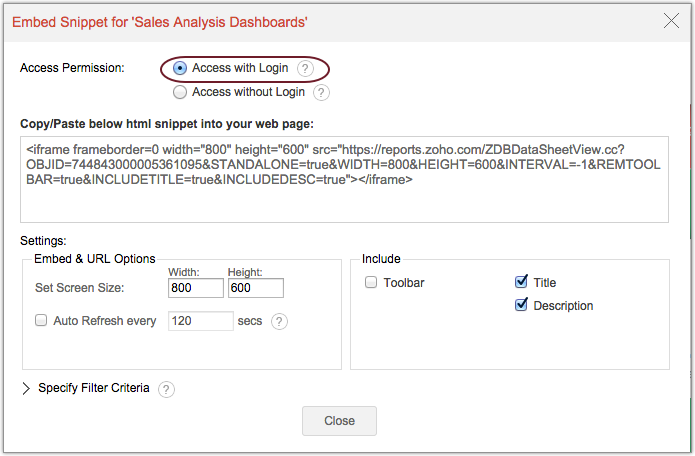Close the Embed Snippet dialog with X icon
Viewport: 695px width, 456px height.
pos(669,19)
